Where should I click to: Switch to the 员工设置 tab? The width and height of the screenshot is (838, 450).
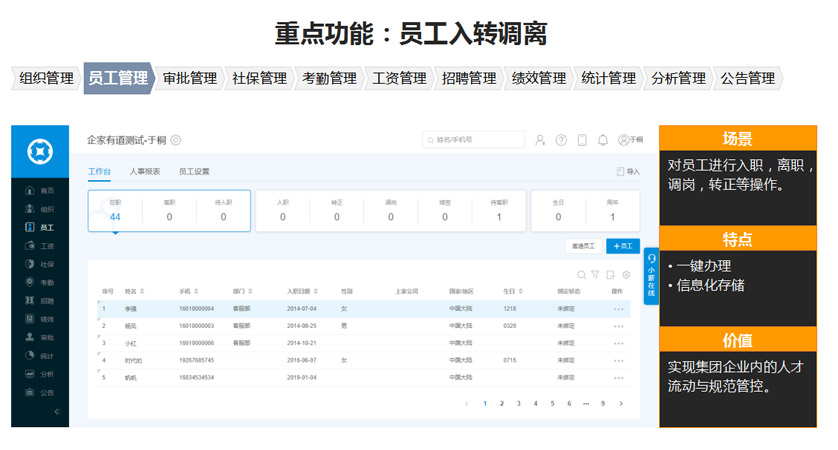pos(194,172)
